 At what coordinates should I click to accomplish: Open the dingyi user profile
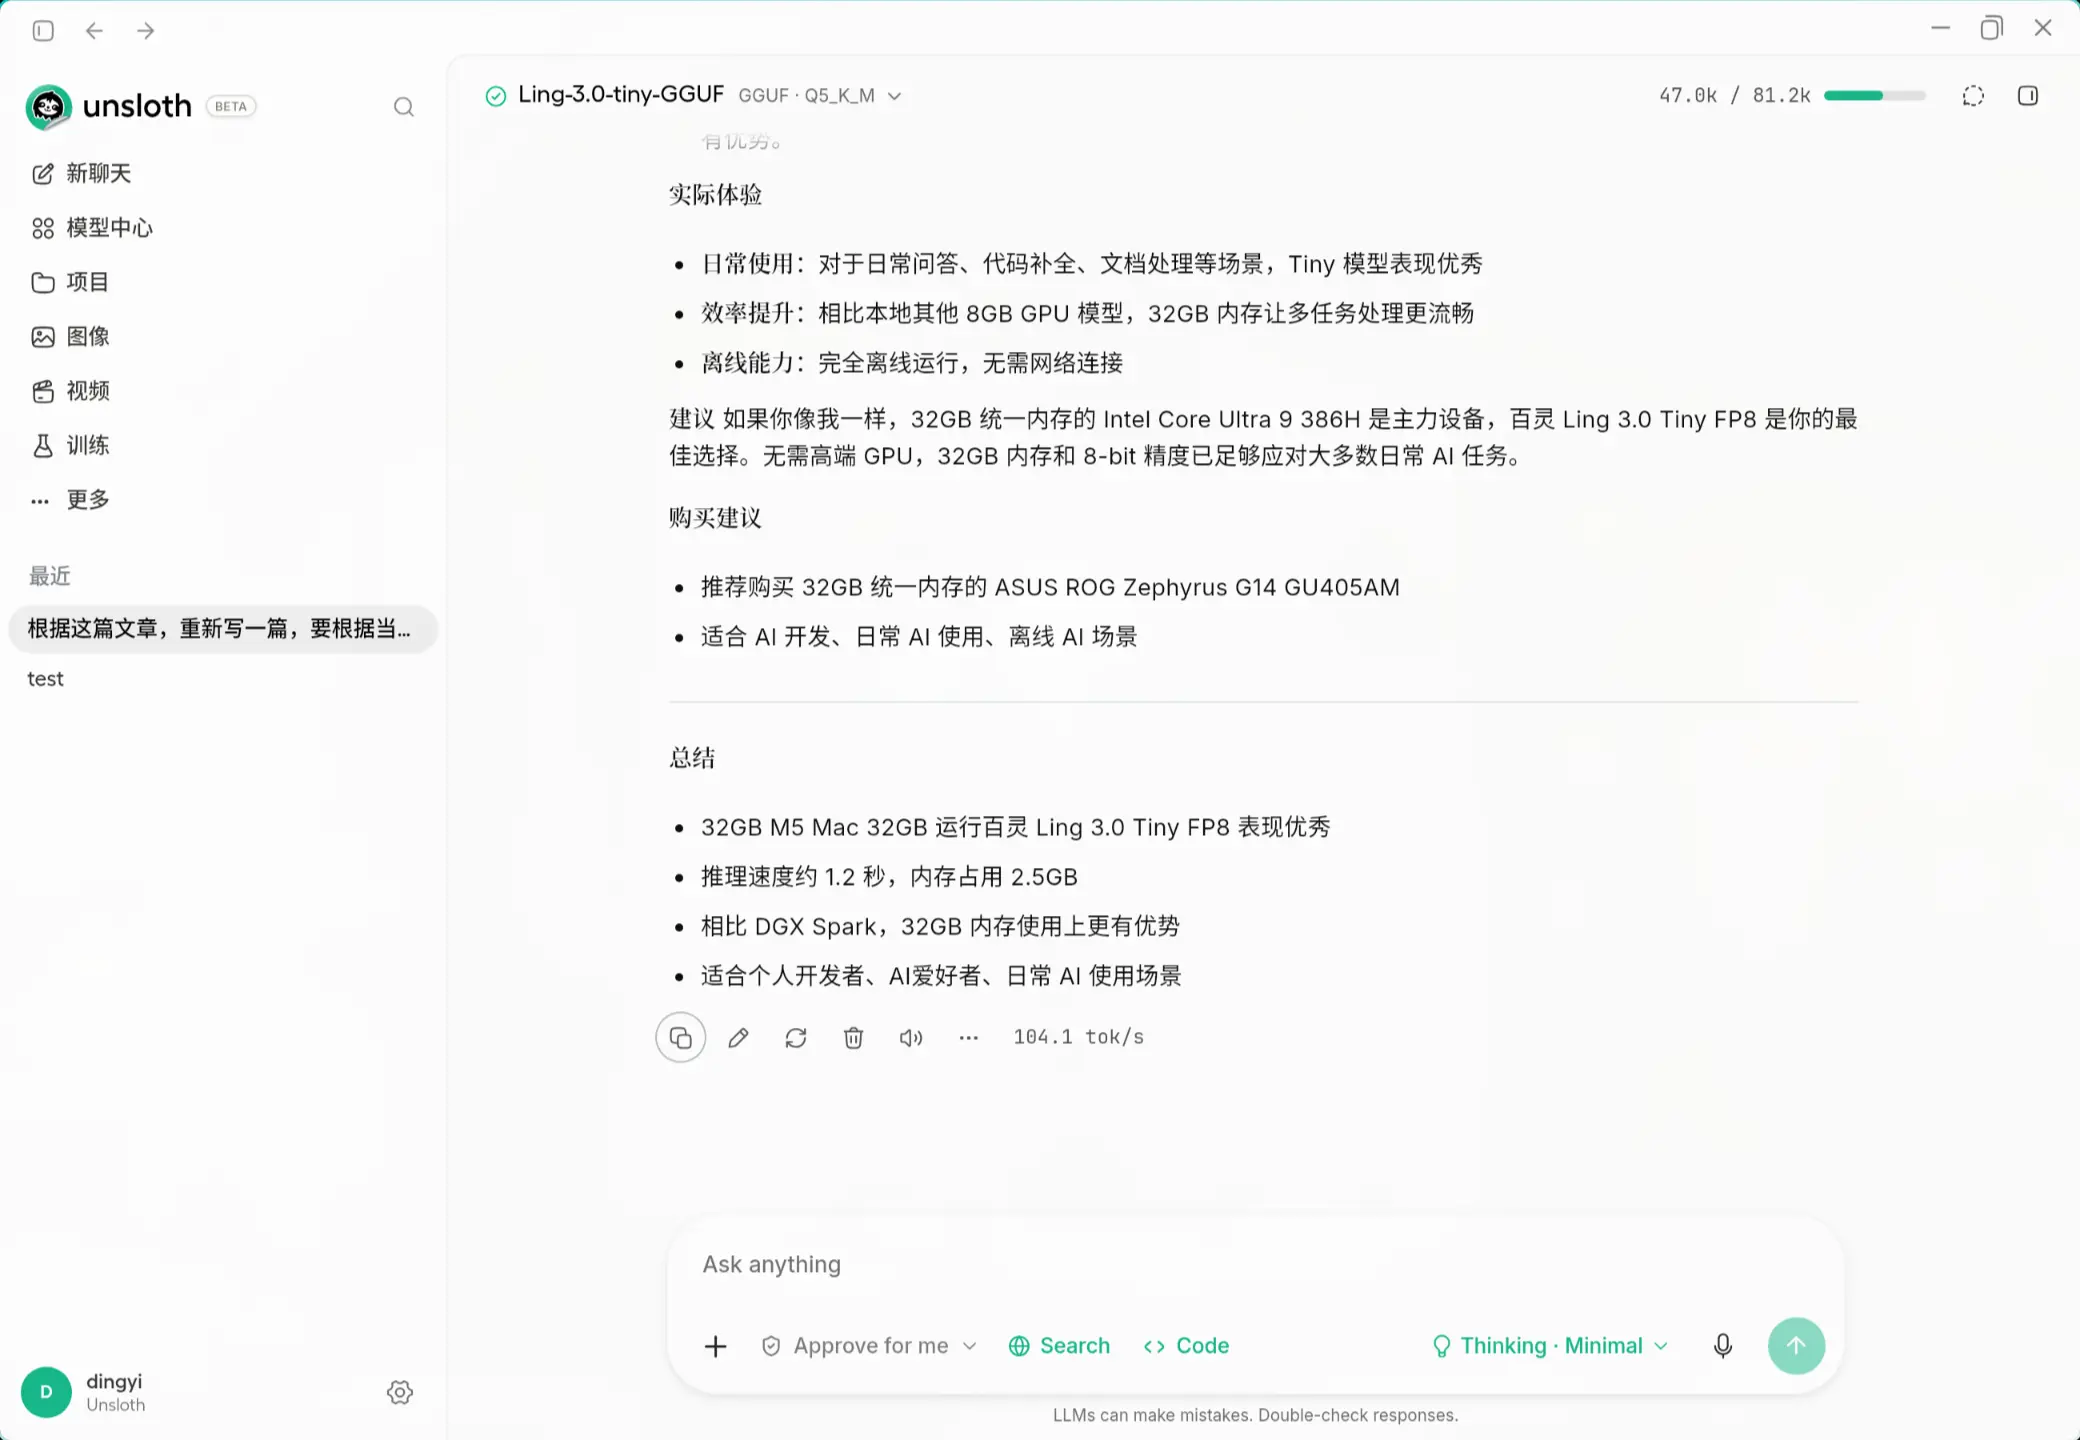(85, 1392)
